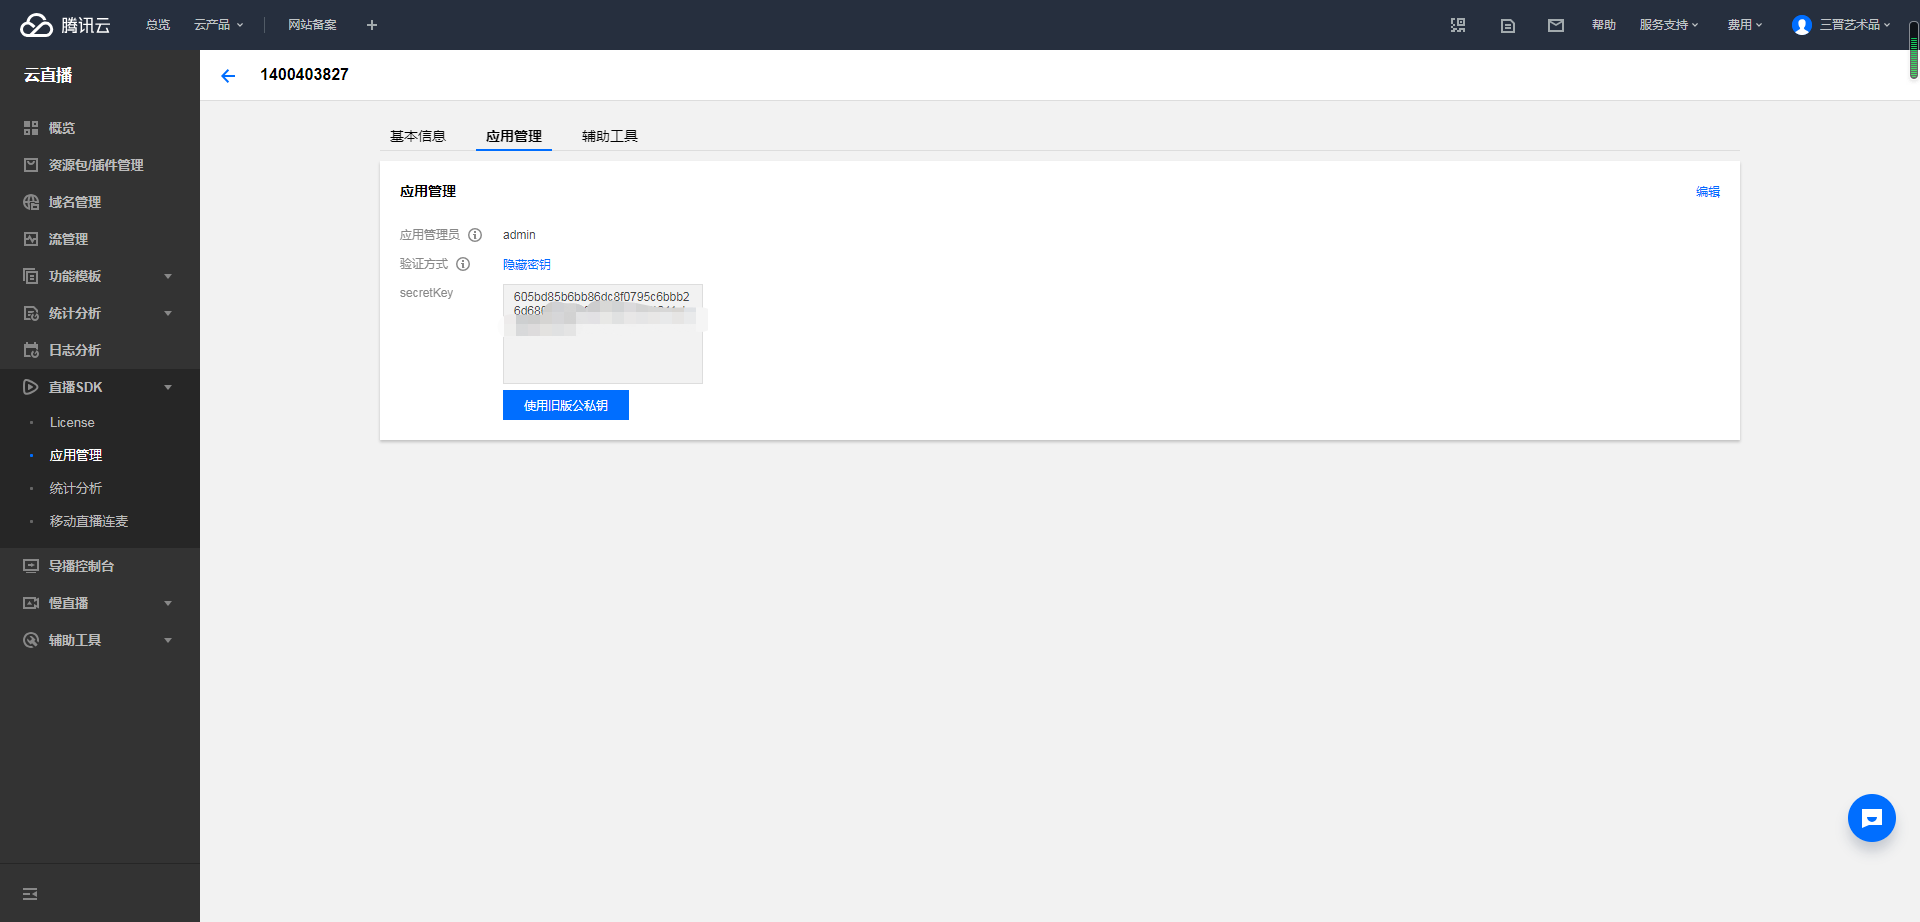Add a shortcut with the plus icon
This screenshot has height=922, width=1920.
[372, 25]
